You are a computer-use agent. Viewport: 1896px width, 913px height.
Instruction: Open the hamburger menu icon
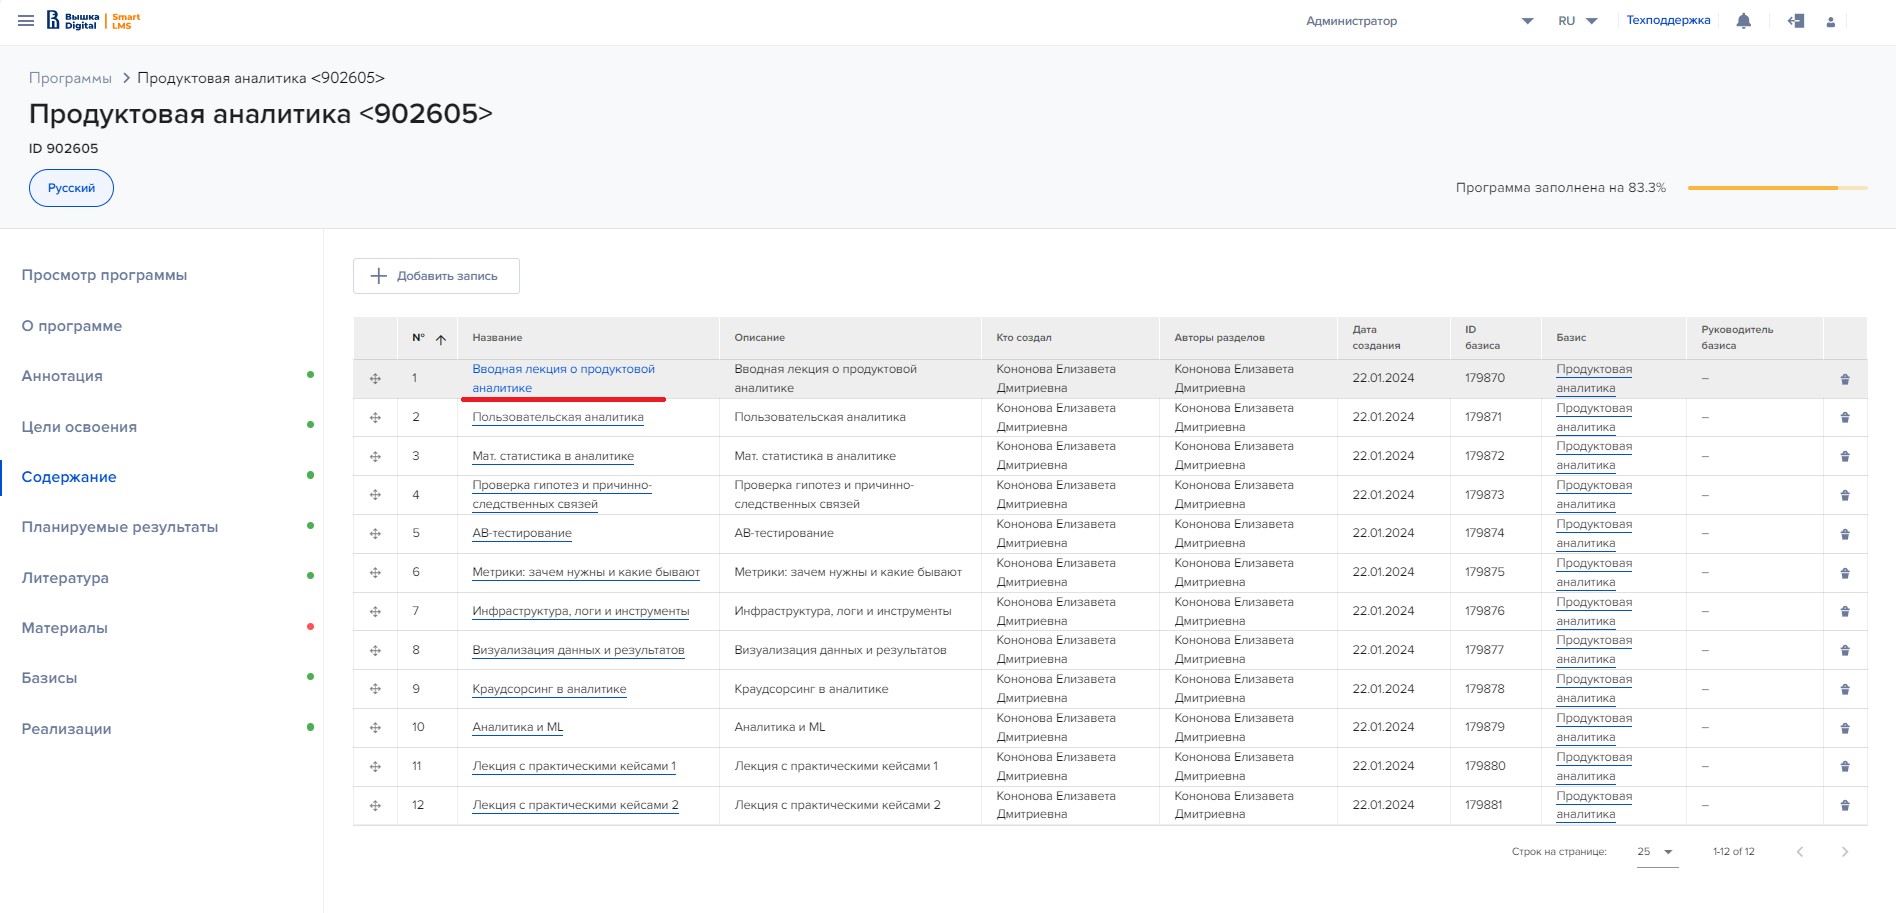coord(26,21)
